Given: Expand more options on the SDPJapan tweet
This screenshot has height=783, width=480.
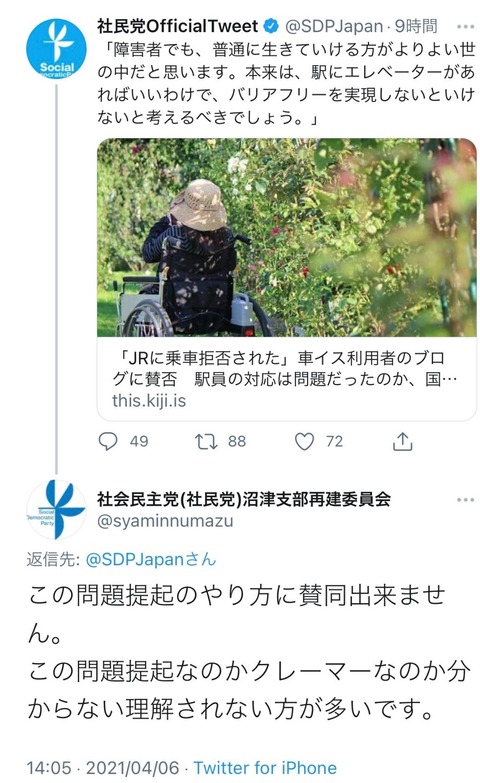Looking at the screenshot, I should 466,26.
